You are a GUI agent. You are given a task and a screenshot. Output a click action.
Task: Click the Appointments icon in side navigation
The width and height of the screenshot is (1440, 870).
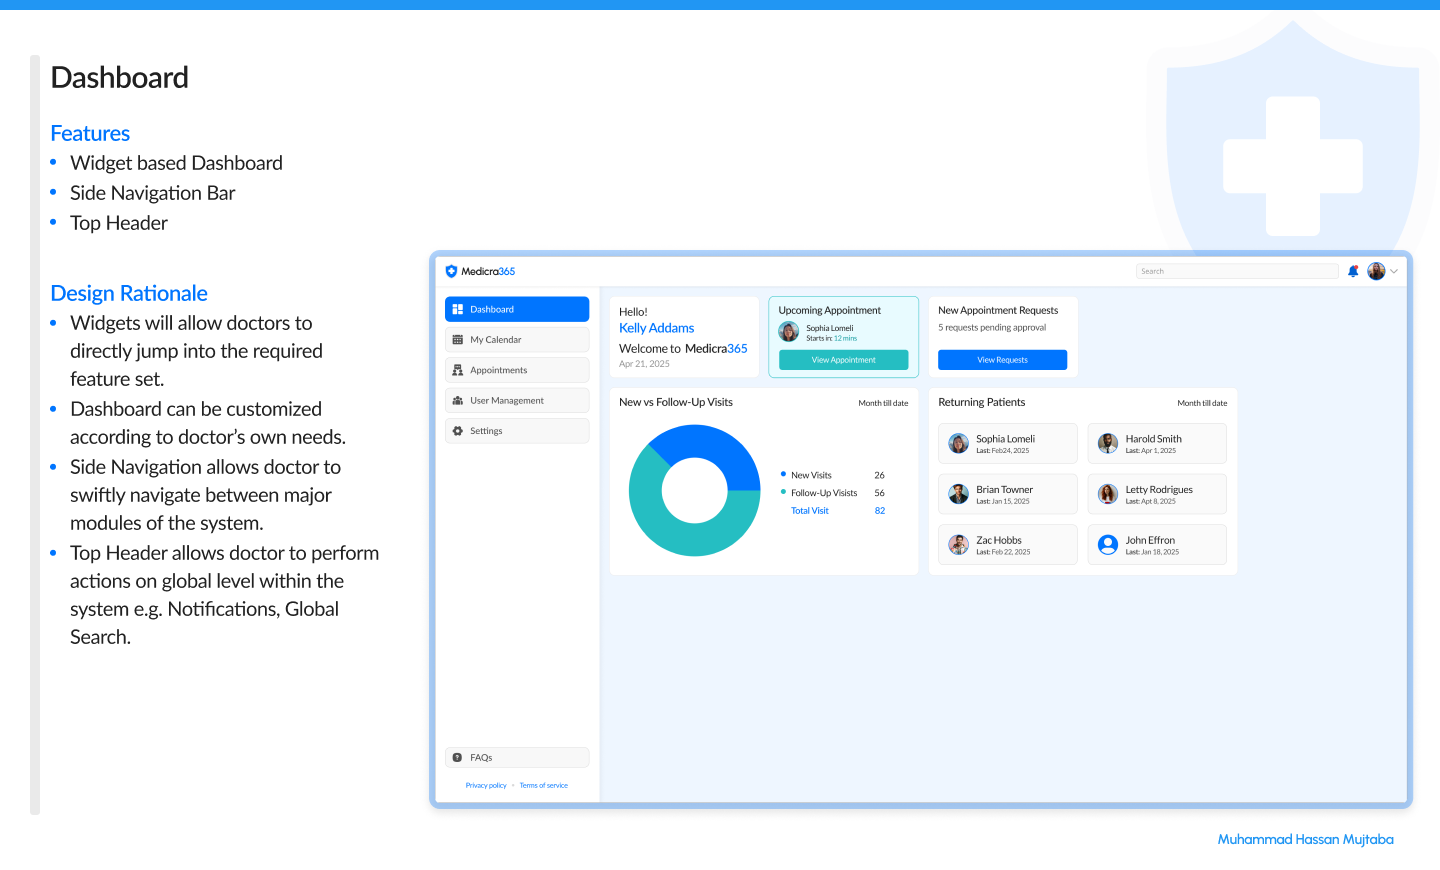(x=460, y=369)
